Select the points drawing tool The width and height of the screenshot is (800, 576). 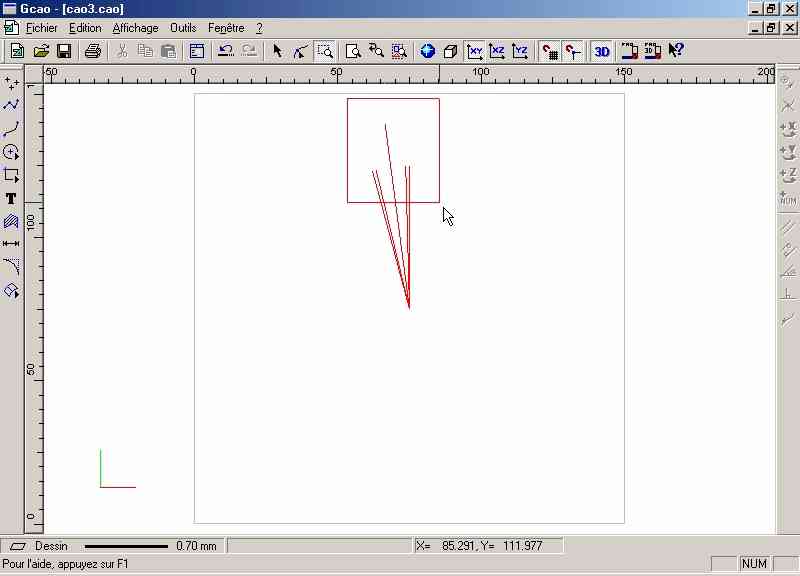[11, 83]
